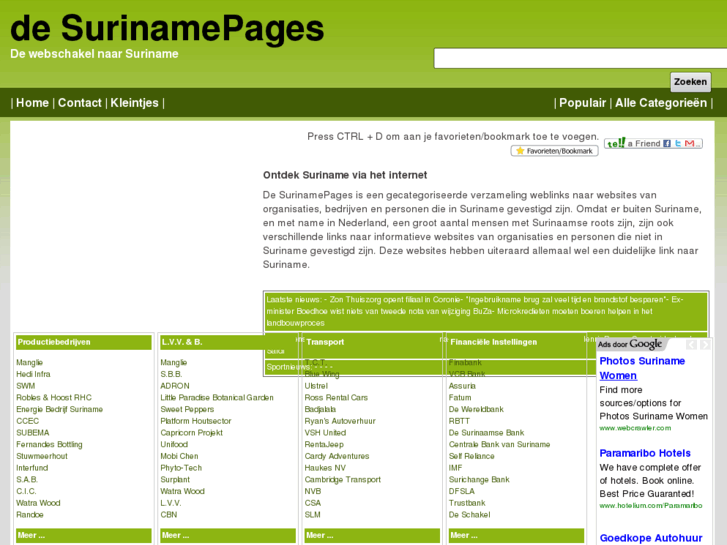Open Robles & Hoost RHC link
This screenshot has width=727, height=545.
(54, 398)
